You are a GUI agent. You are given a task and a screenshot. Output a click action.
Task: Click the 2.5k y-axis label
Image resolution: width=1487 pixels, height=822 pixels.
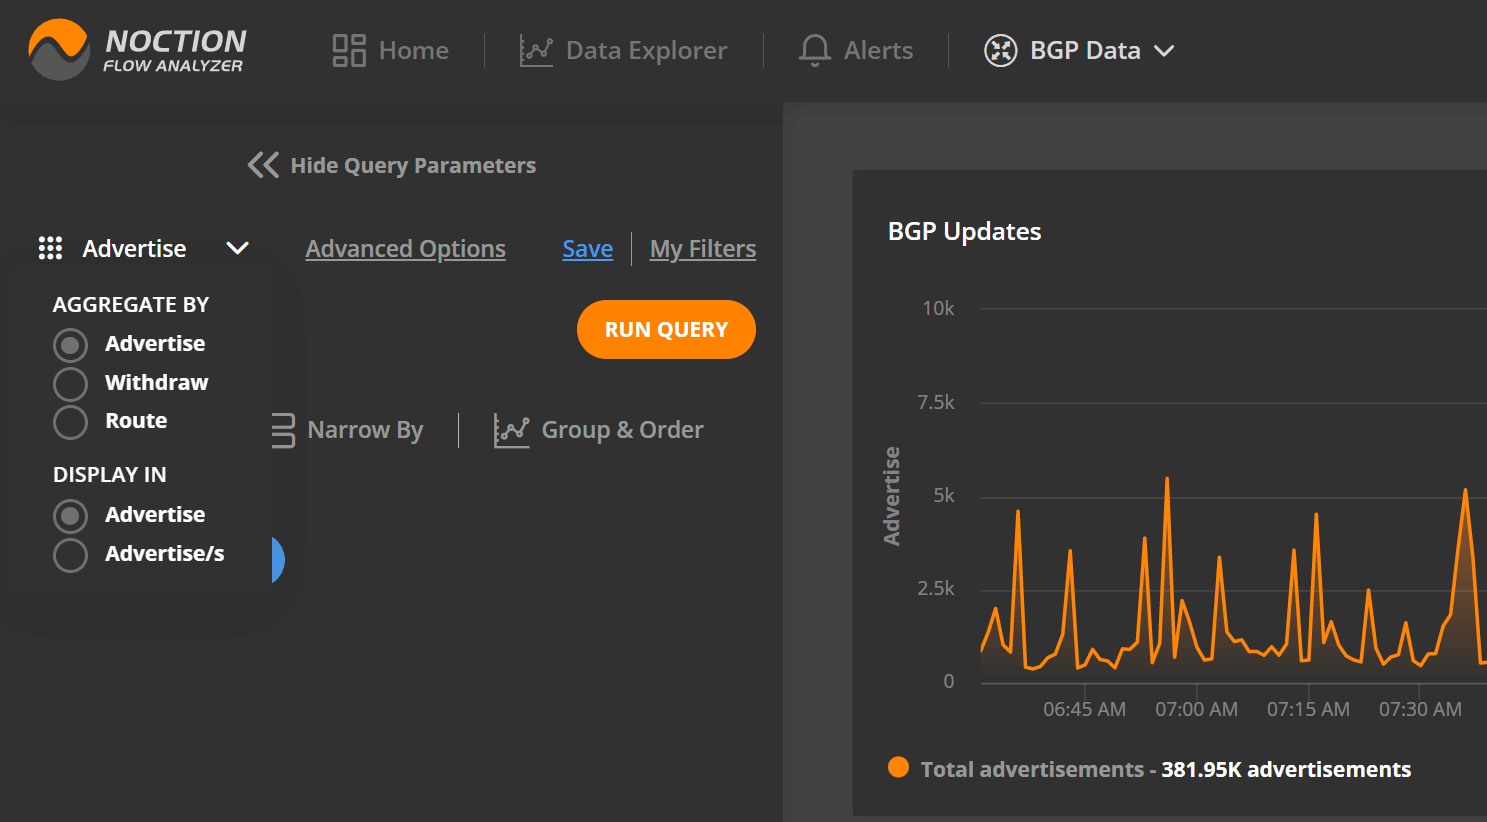[936, 588]
